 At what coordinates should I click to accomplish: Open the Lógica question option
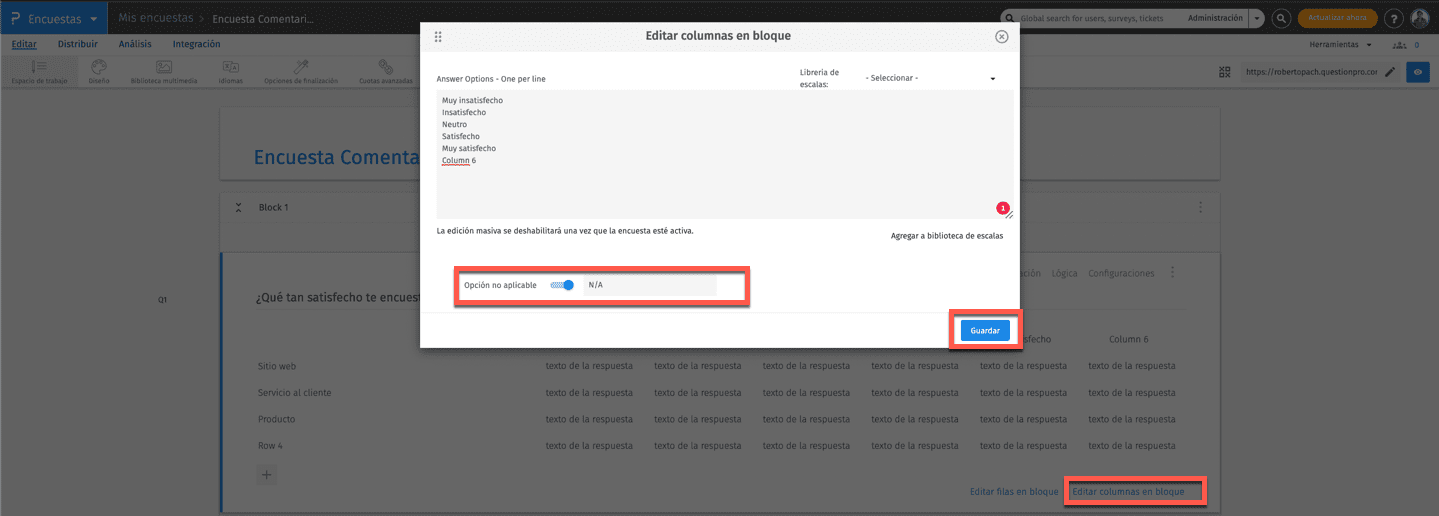point(1065,273)
